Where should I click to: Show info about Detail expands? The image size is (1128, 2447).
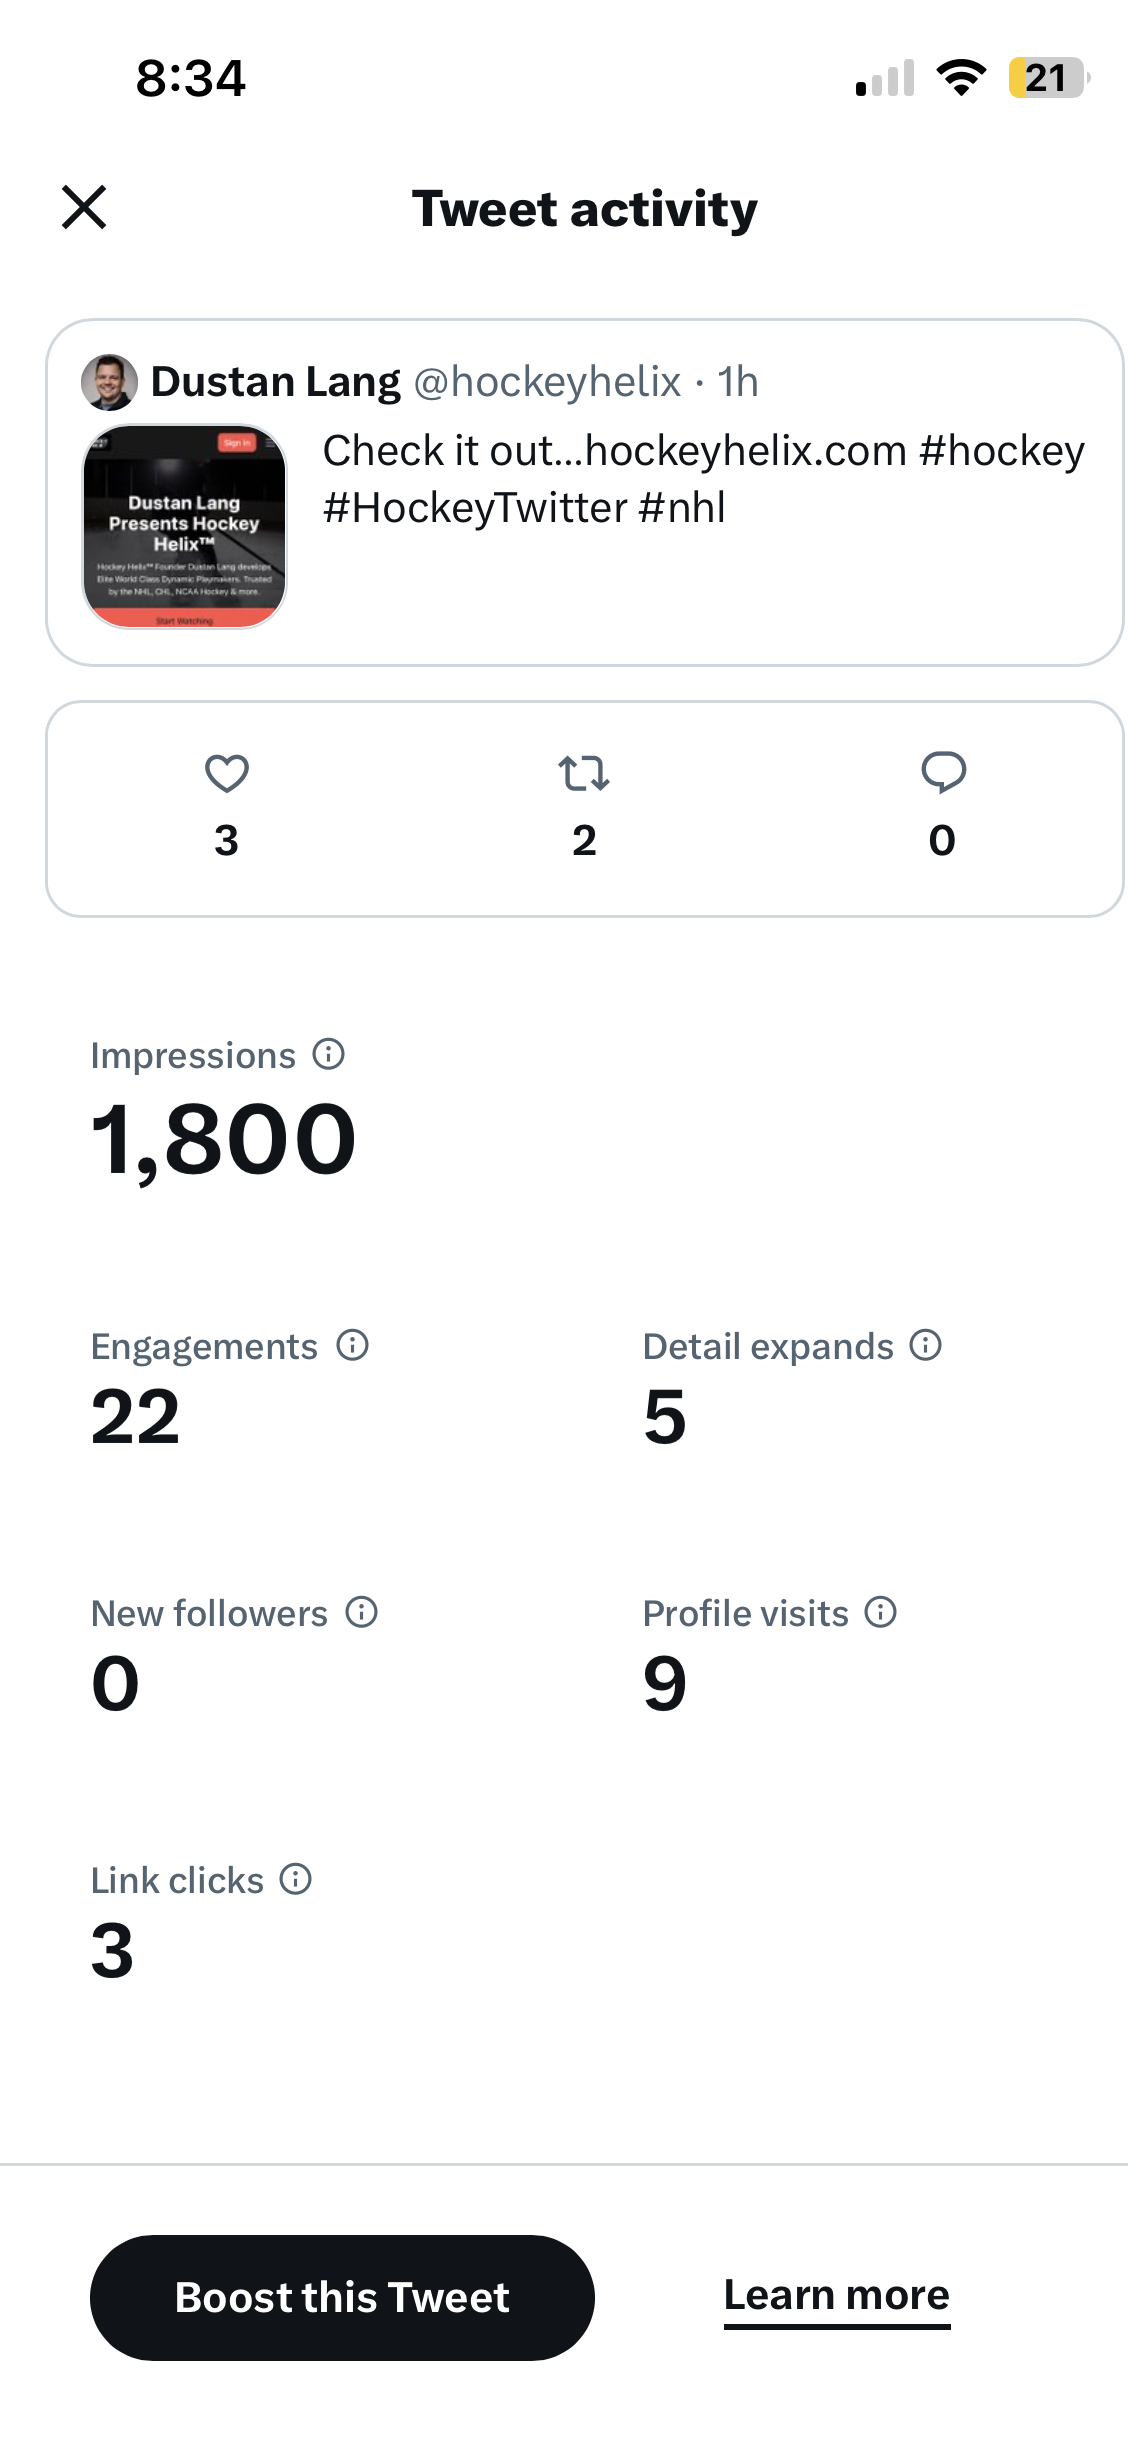pyautogui.click(x=926, y=1345)
